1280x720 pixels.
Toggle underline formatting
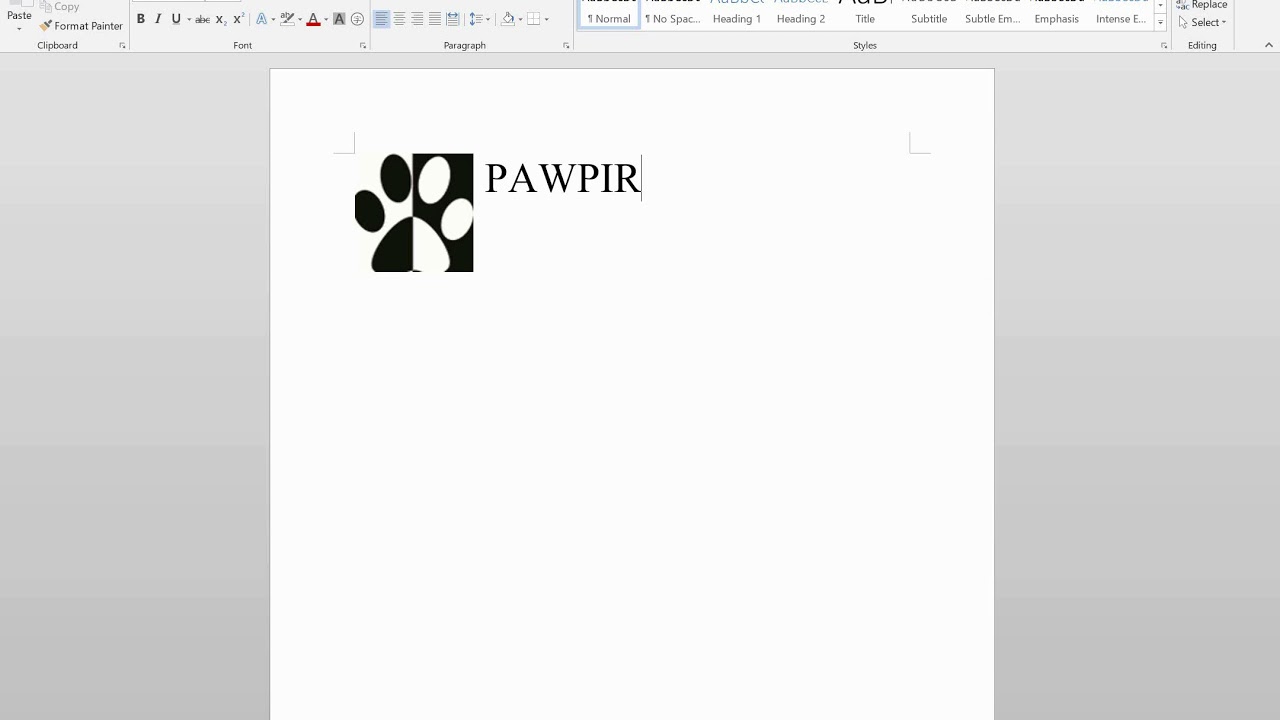coord(176,19)
